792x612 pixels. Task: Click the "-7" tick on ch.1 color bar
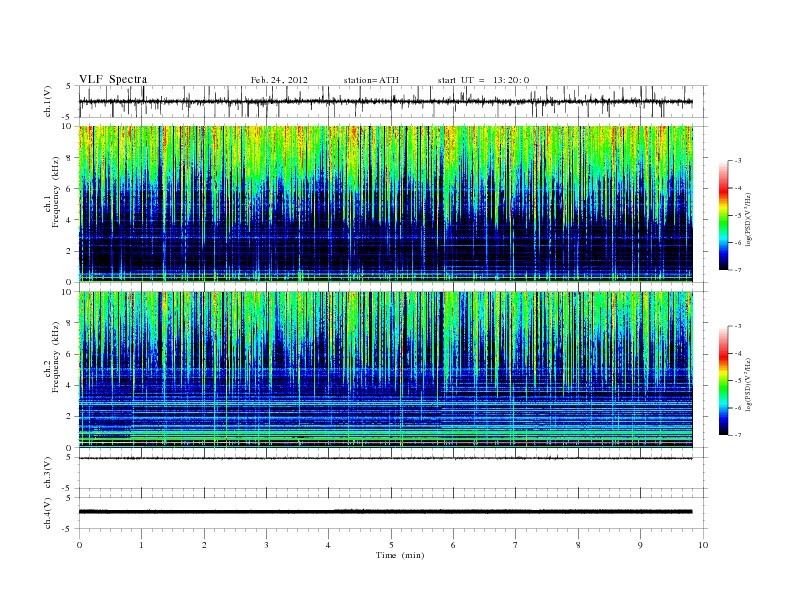click(x=738, y=270)
